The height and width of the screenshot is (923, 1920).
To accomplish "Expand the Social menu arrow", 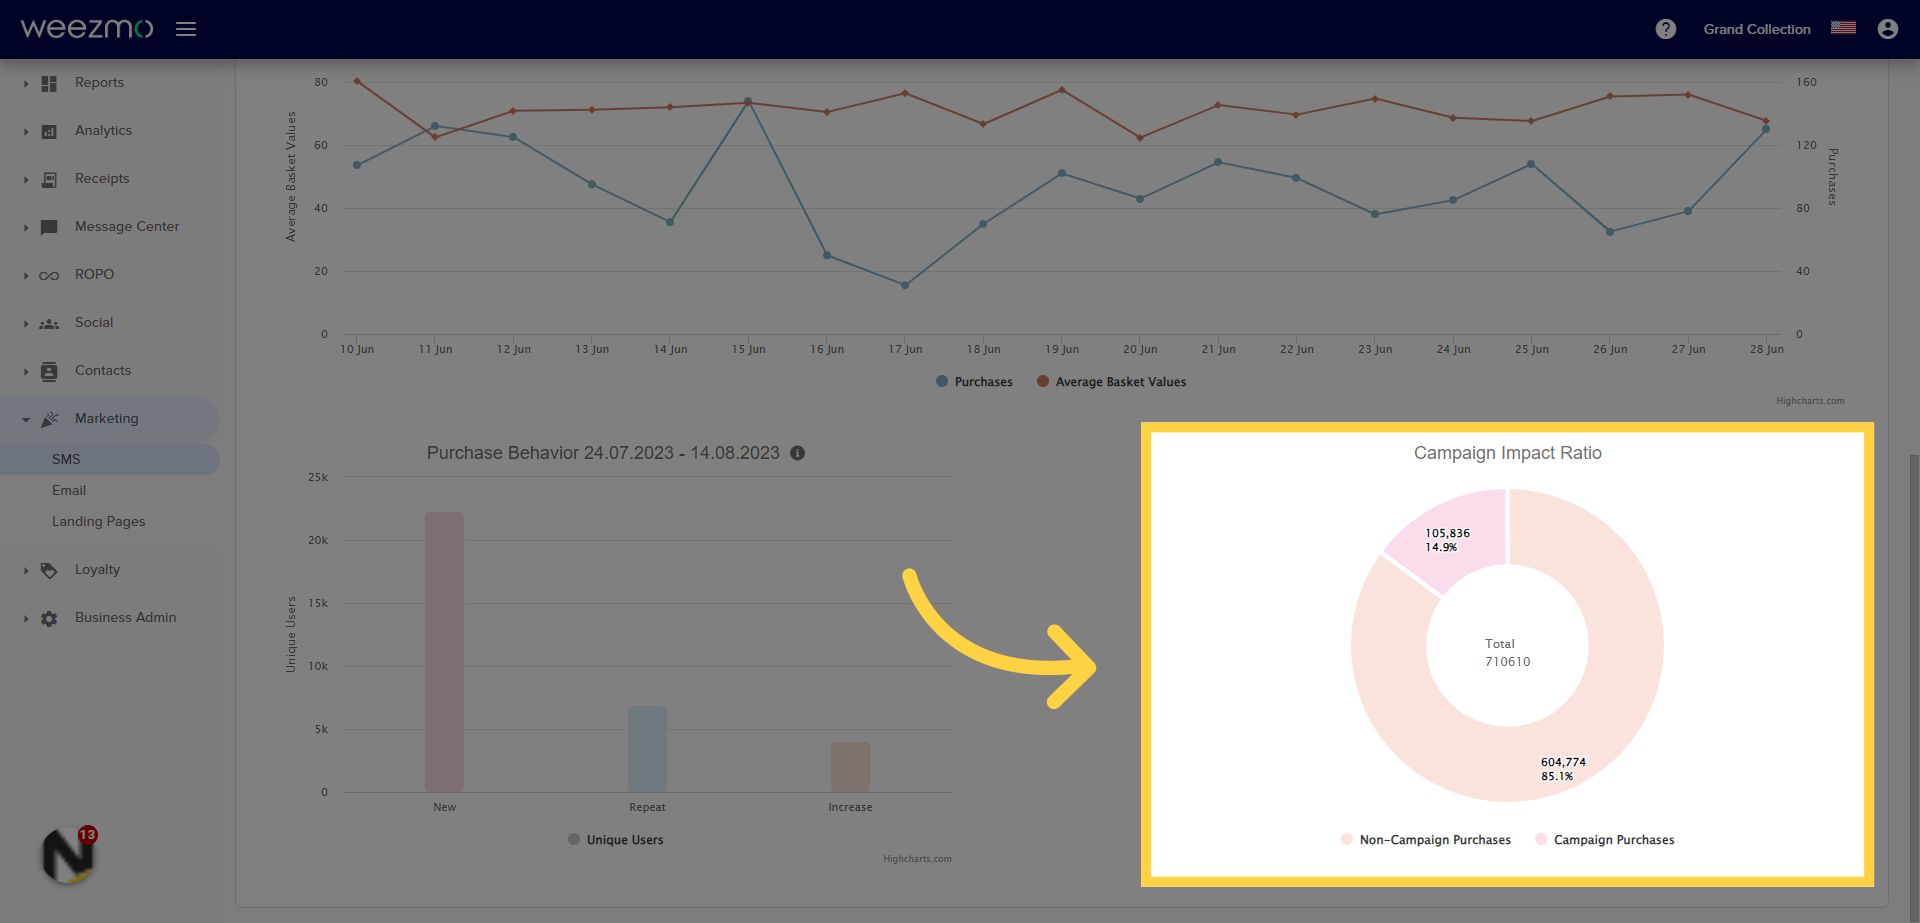I will click(x=26, y=324).
